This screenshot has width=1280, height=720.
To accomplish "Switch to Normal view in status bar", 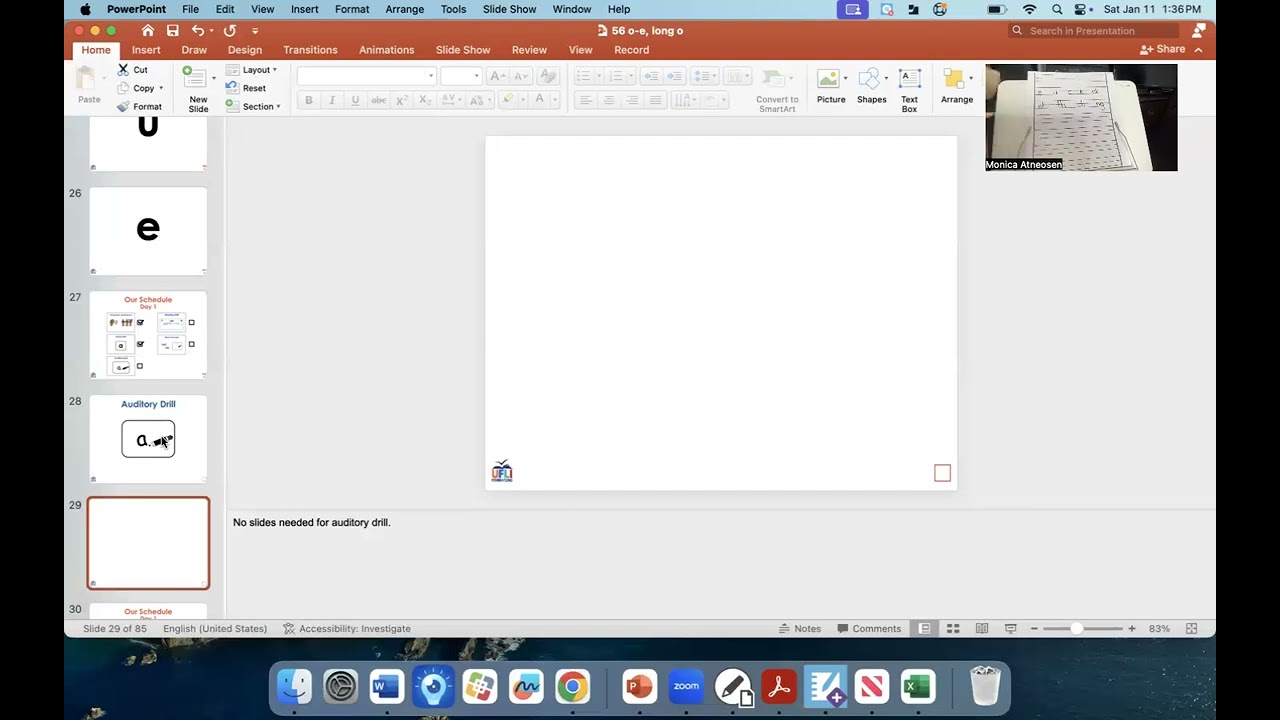I will (x=924, y=629).
